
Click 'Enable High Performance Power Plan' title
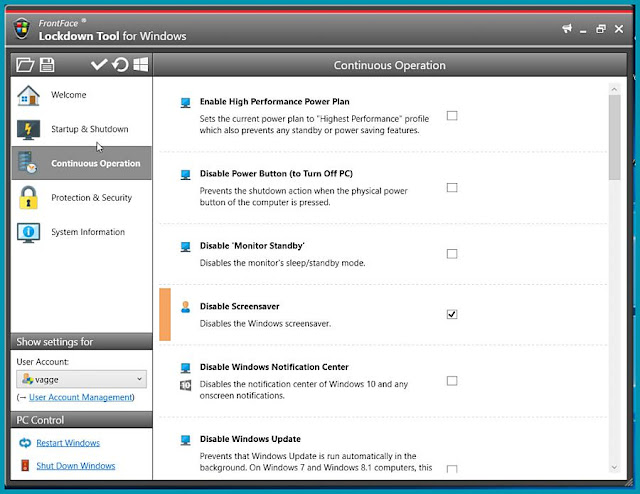[x=275, y=102]
